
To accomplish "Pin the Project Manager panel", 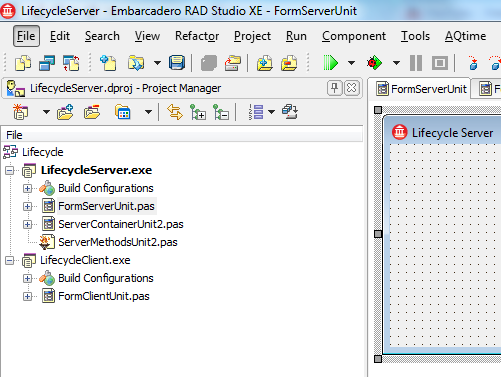I will tap(335, 88).
